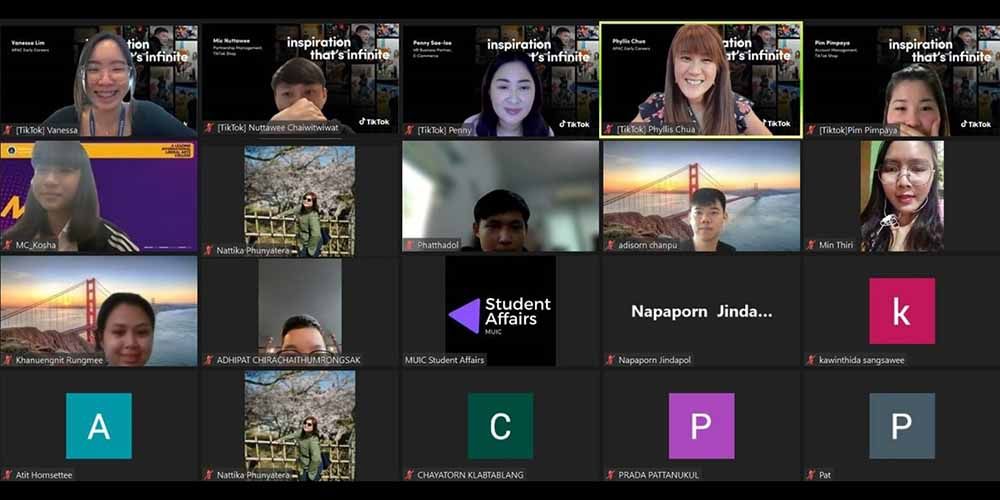The height and width of the screenshot is (500, 1000).
Task: Click muted mic icon next to [TikTok] Penny
Action: tap(409, 130)
